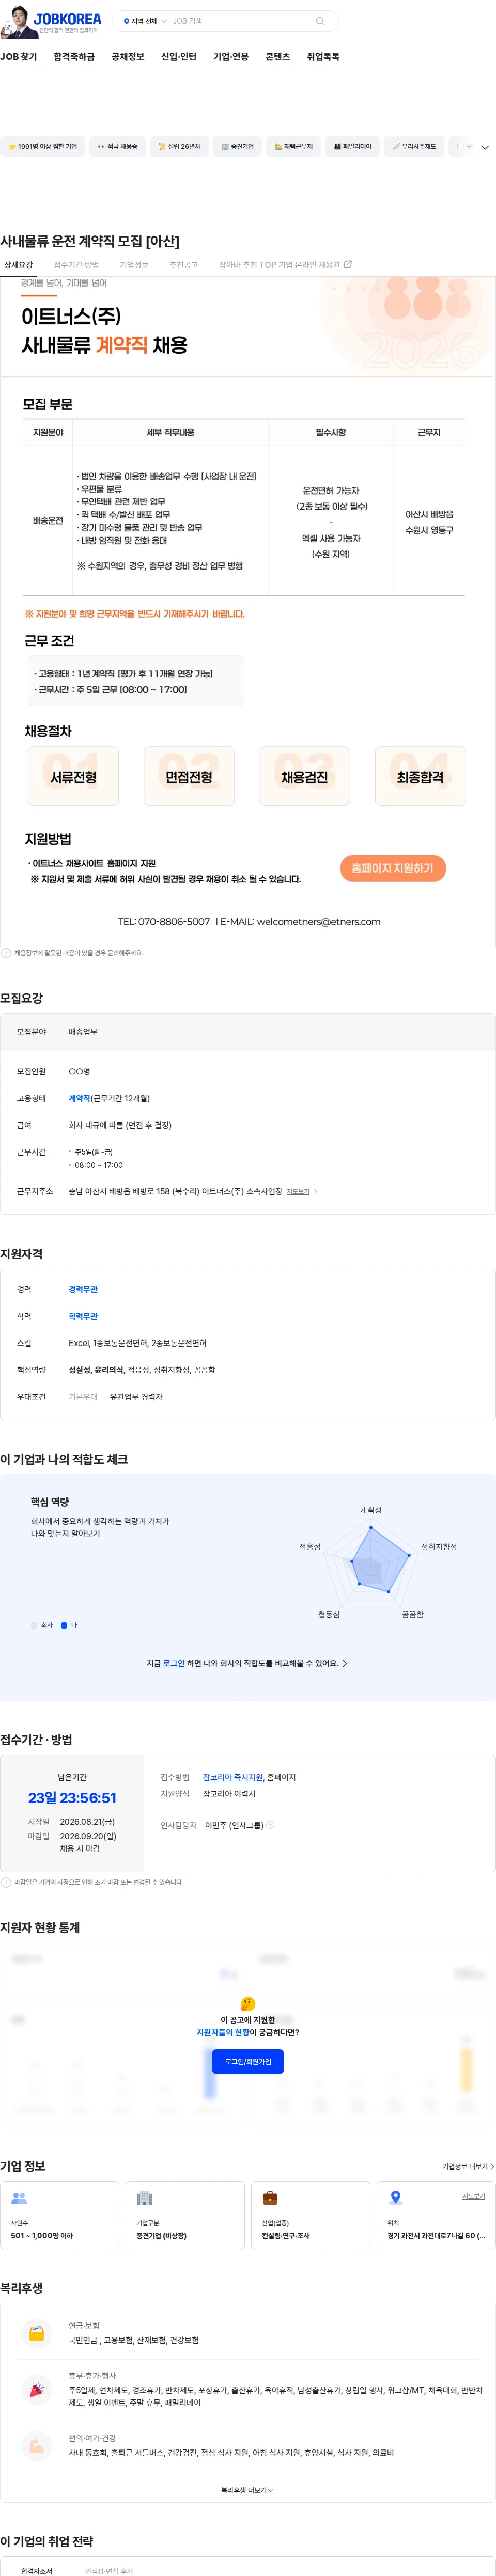496x2576 pixels.
Task: Open the 공채정보 menu
Action: (128, 57)
